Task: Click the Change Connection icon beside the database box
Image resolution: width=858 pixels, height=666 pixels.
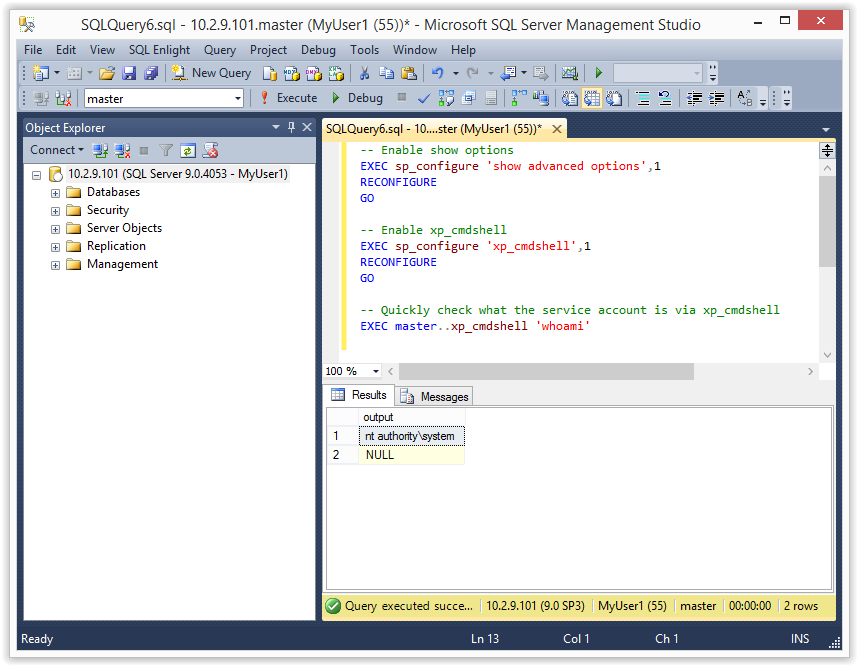Action: (x=63, y=99)
